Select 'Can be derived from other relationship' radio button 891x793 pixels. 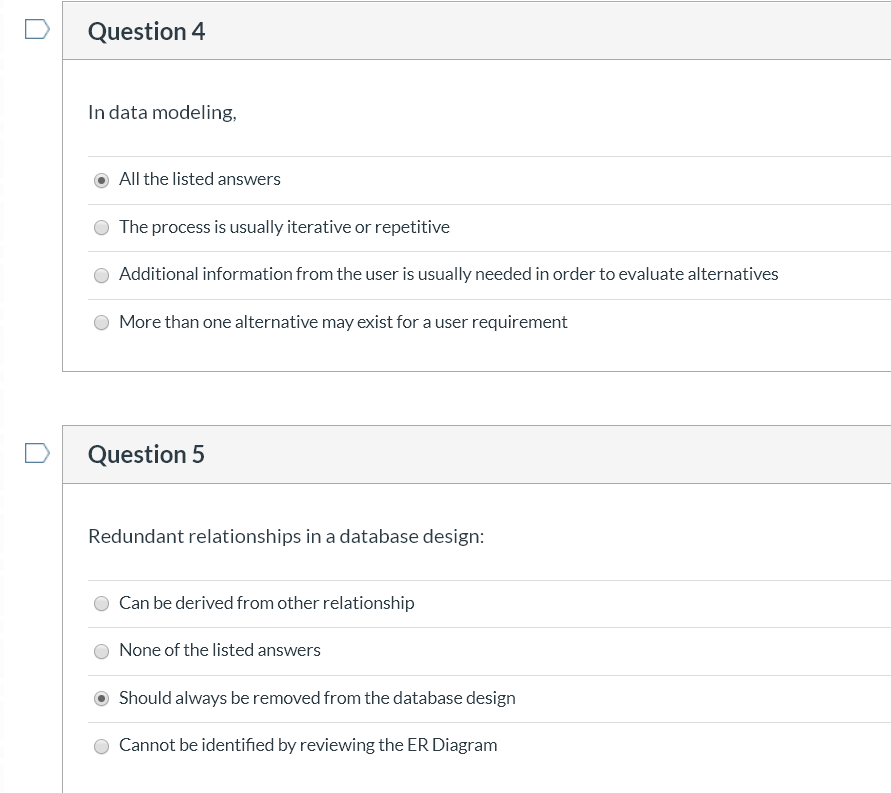coord(101,604)
